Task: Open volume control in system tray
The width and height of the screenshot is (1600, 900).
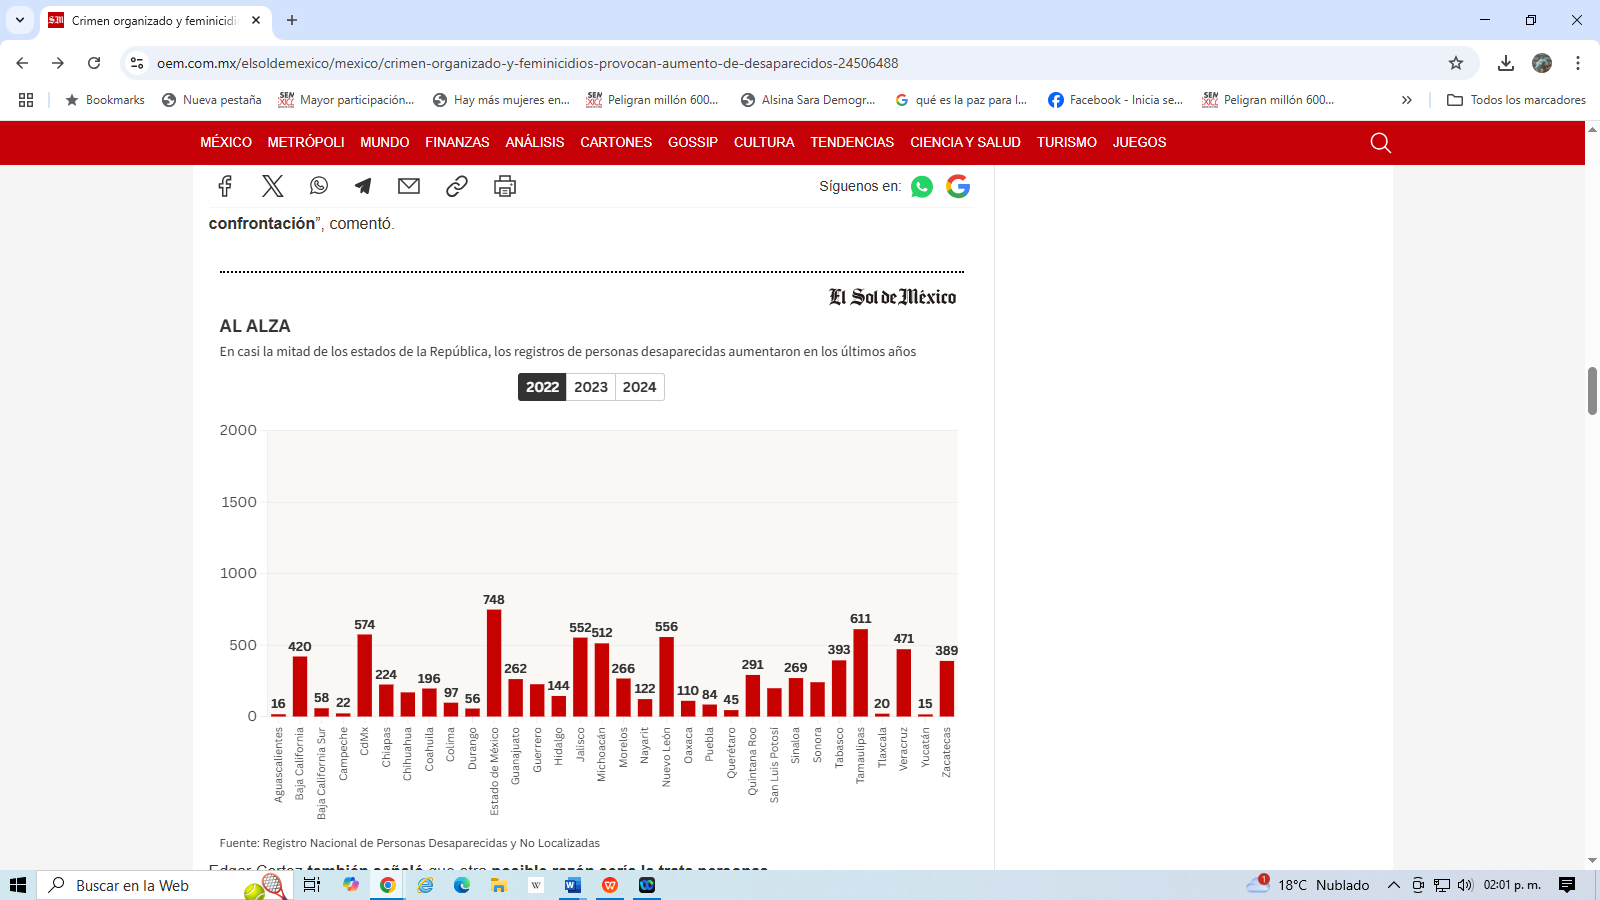Action: click(x=1465, y=885)
